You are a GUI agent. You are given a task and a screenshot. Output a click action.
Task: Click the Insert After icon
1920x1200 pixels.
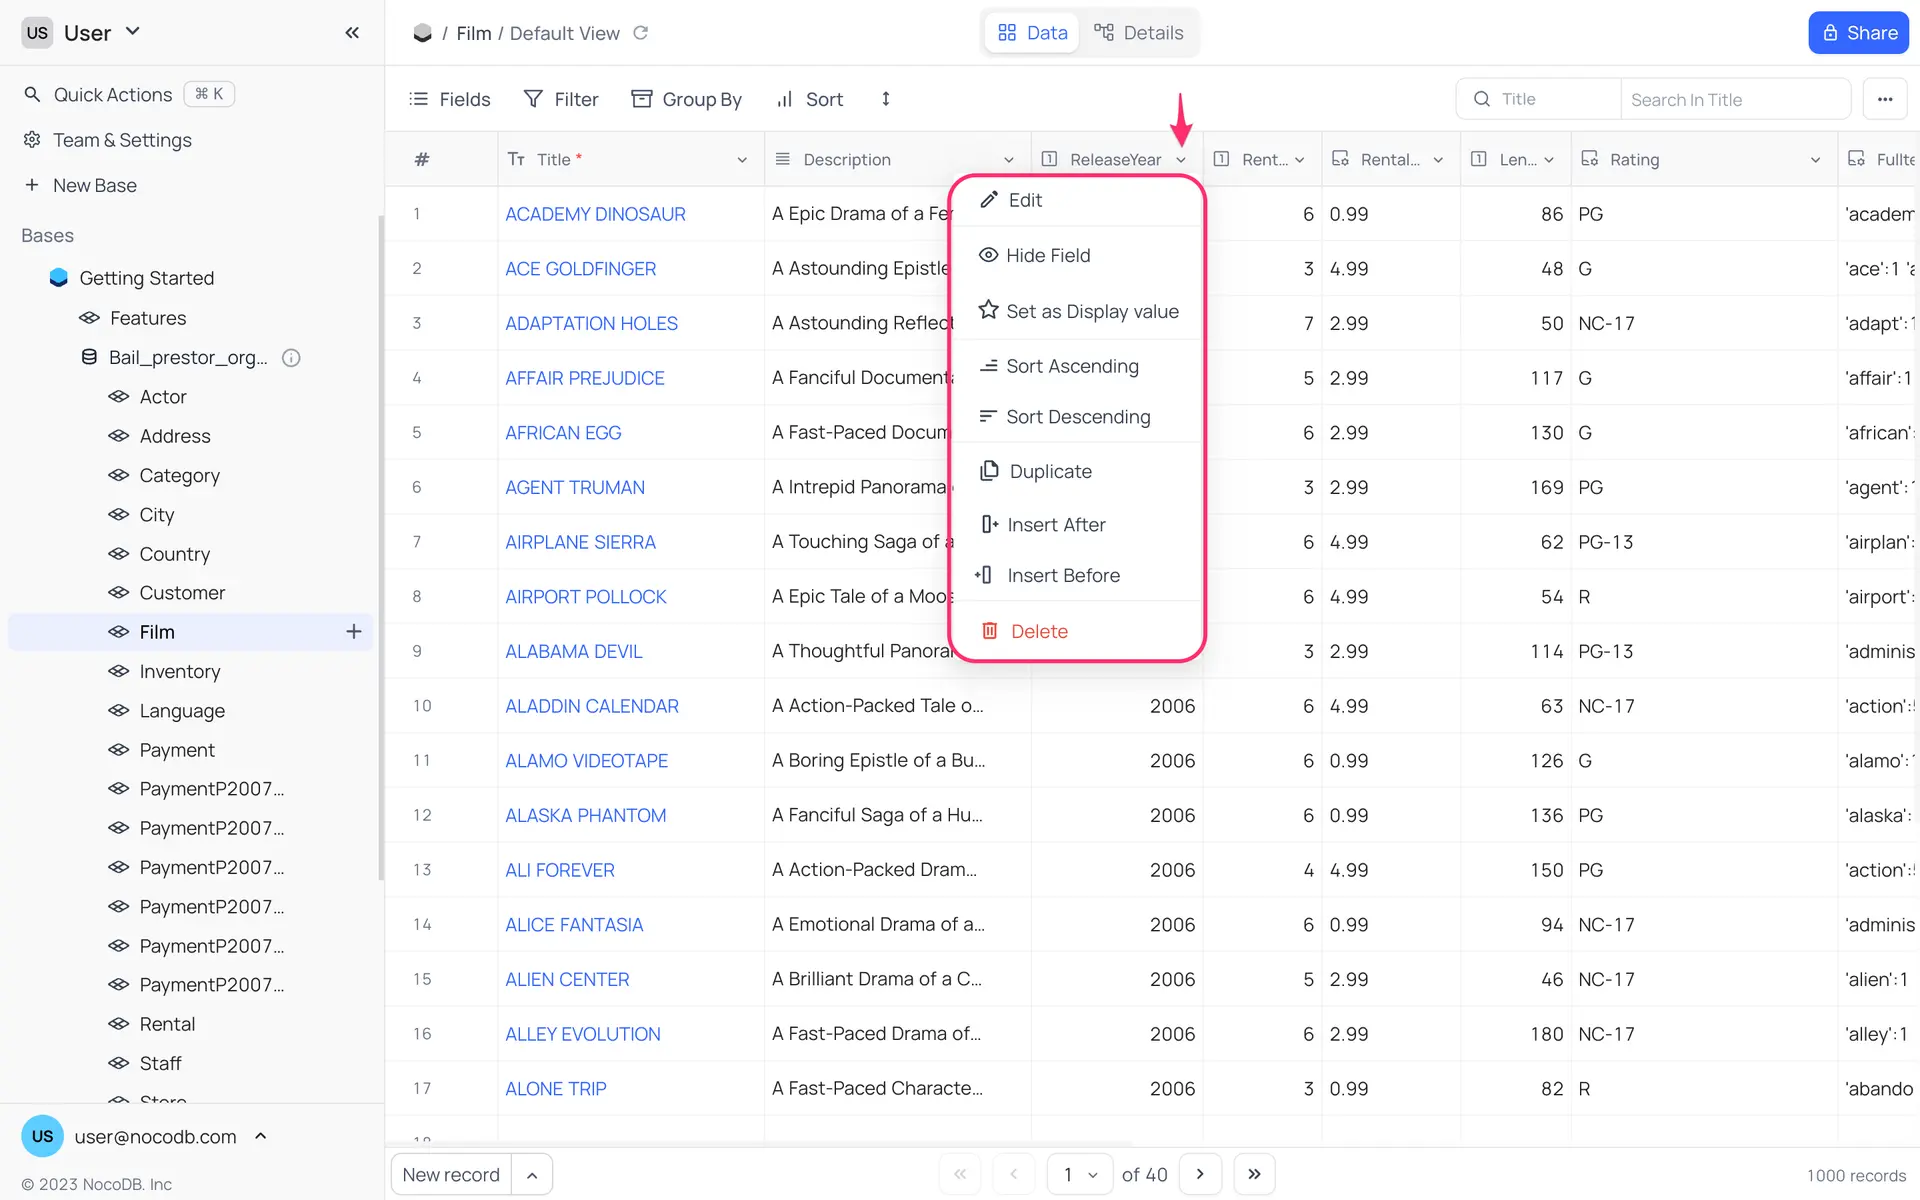click(989, 524)
